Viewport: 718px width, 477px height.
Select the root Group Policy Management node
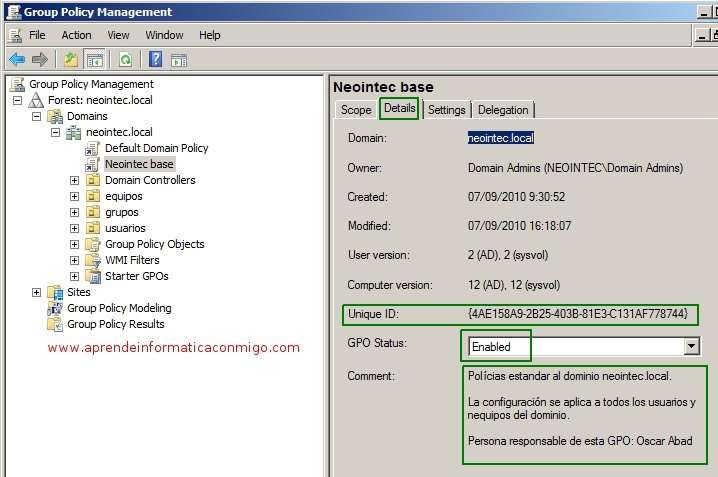(x=91, y=84)
